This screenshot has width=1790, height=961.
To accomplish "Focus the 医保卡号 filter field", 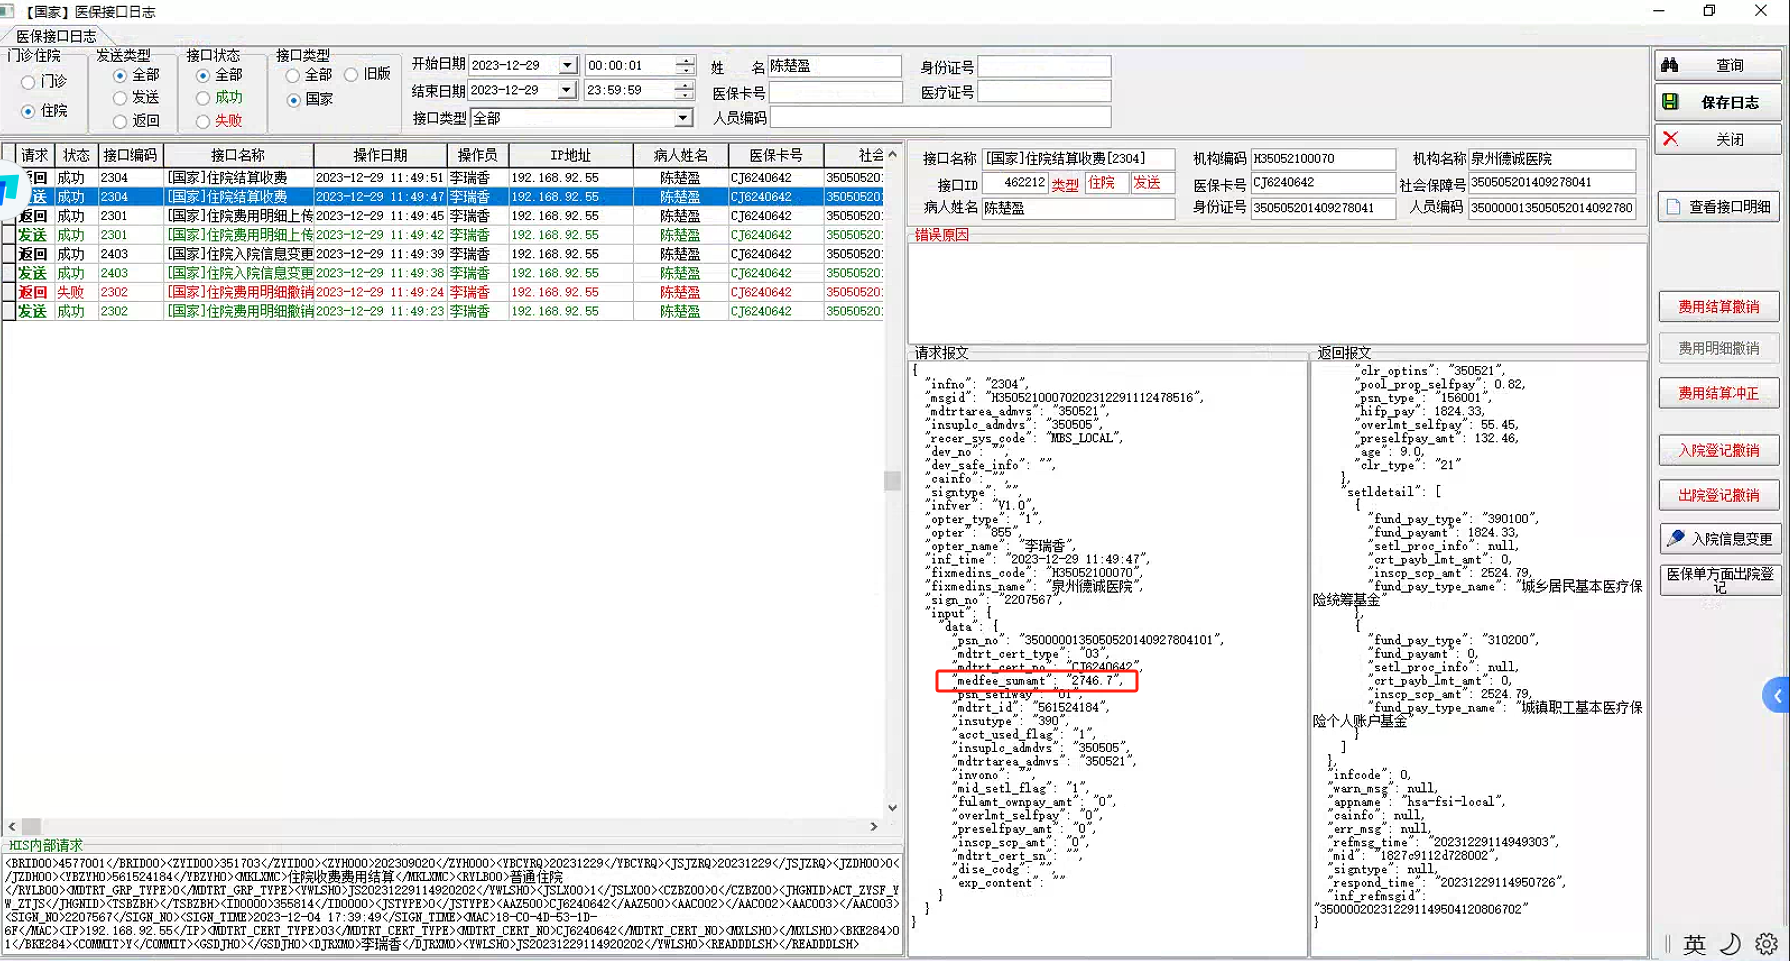I will point(834,92).
